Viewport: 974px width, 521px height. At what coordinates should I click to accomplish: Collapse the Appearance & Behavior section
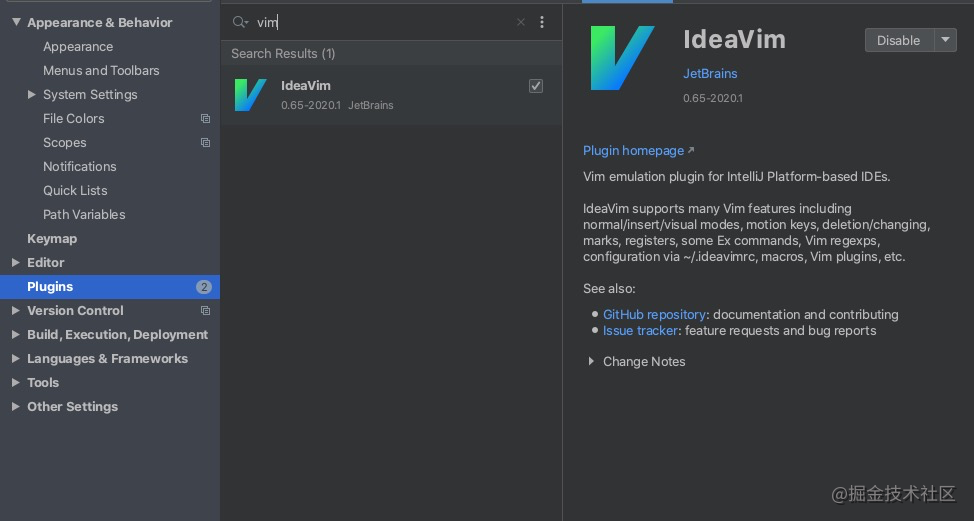point(16,22)
